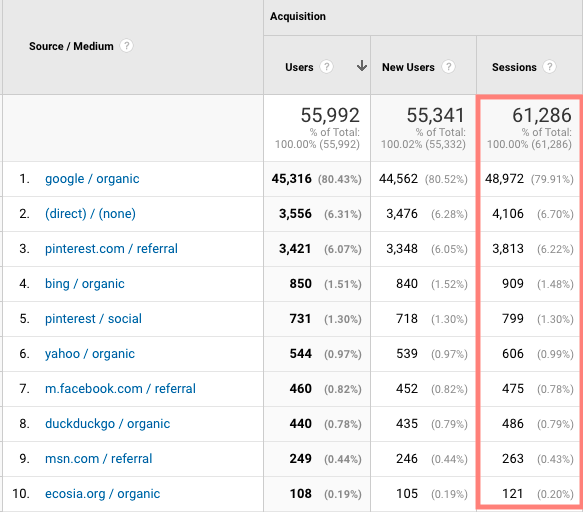Image resolution: width=583 pixels, height=512 pixels.
Task: Open help icon next to Source / Medium
Action: pyautogui.click(x=126, y=46)
